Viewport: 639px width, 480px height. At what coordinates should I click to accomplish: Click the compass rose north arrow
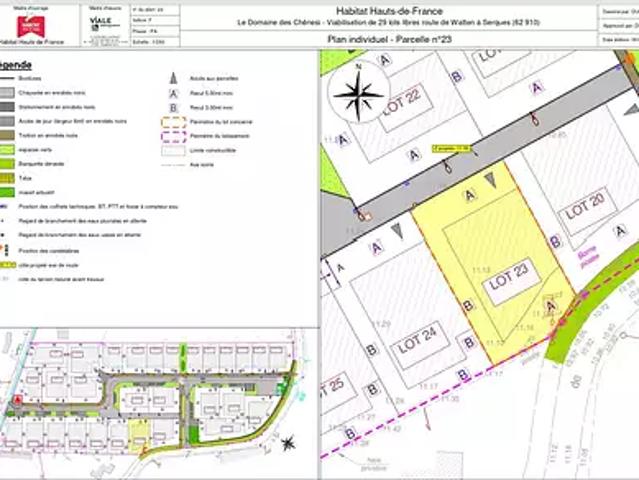[358, 95]
